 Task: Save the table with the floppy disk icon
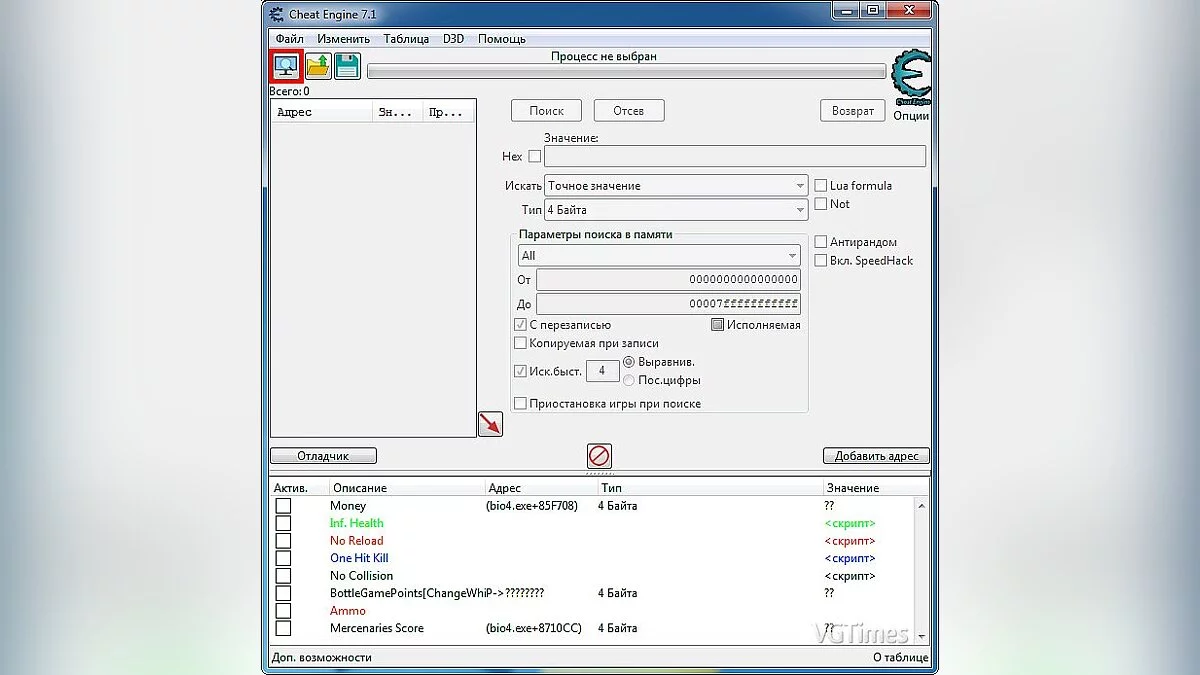coord(347,66)
